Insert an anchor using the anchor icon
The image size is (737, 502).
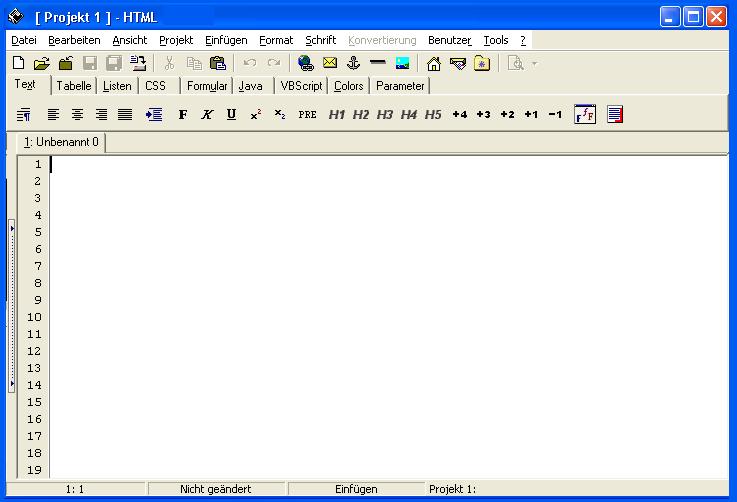353,63
